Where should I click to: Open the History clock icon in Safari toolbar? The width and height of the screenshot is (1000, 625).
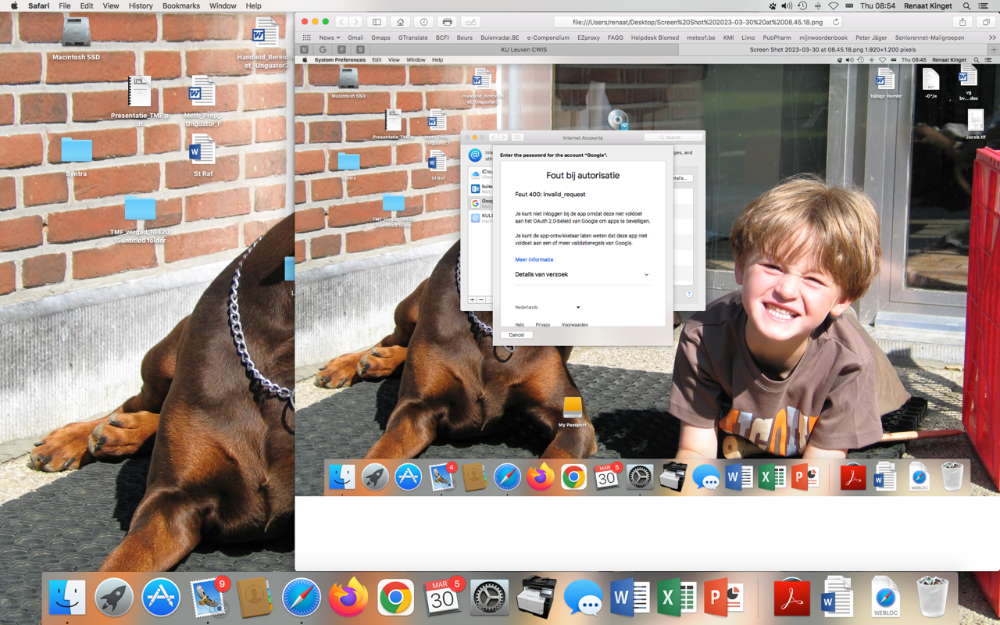[424, 21]
